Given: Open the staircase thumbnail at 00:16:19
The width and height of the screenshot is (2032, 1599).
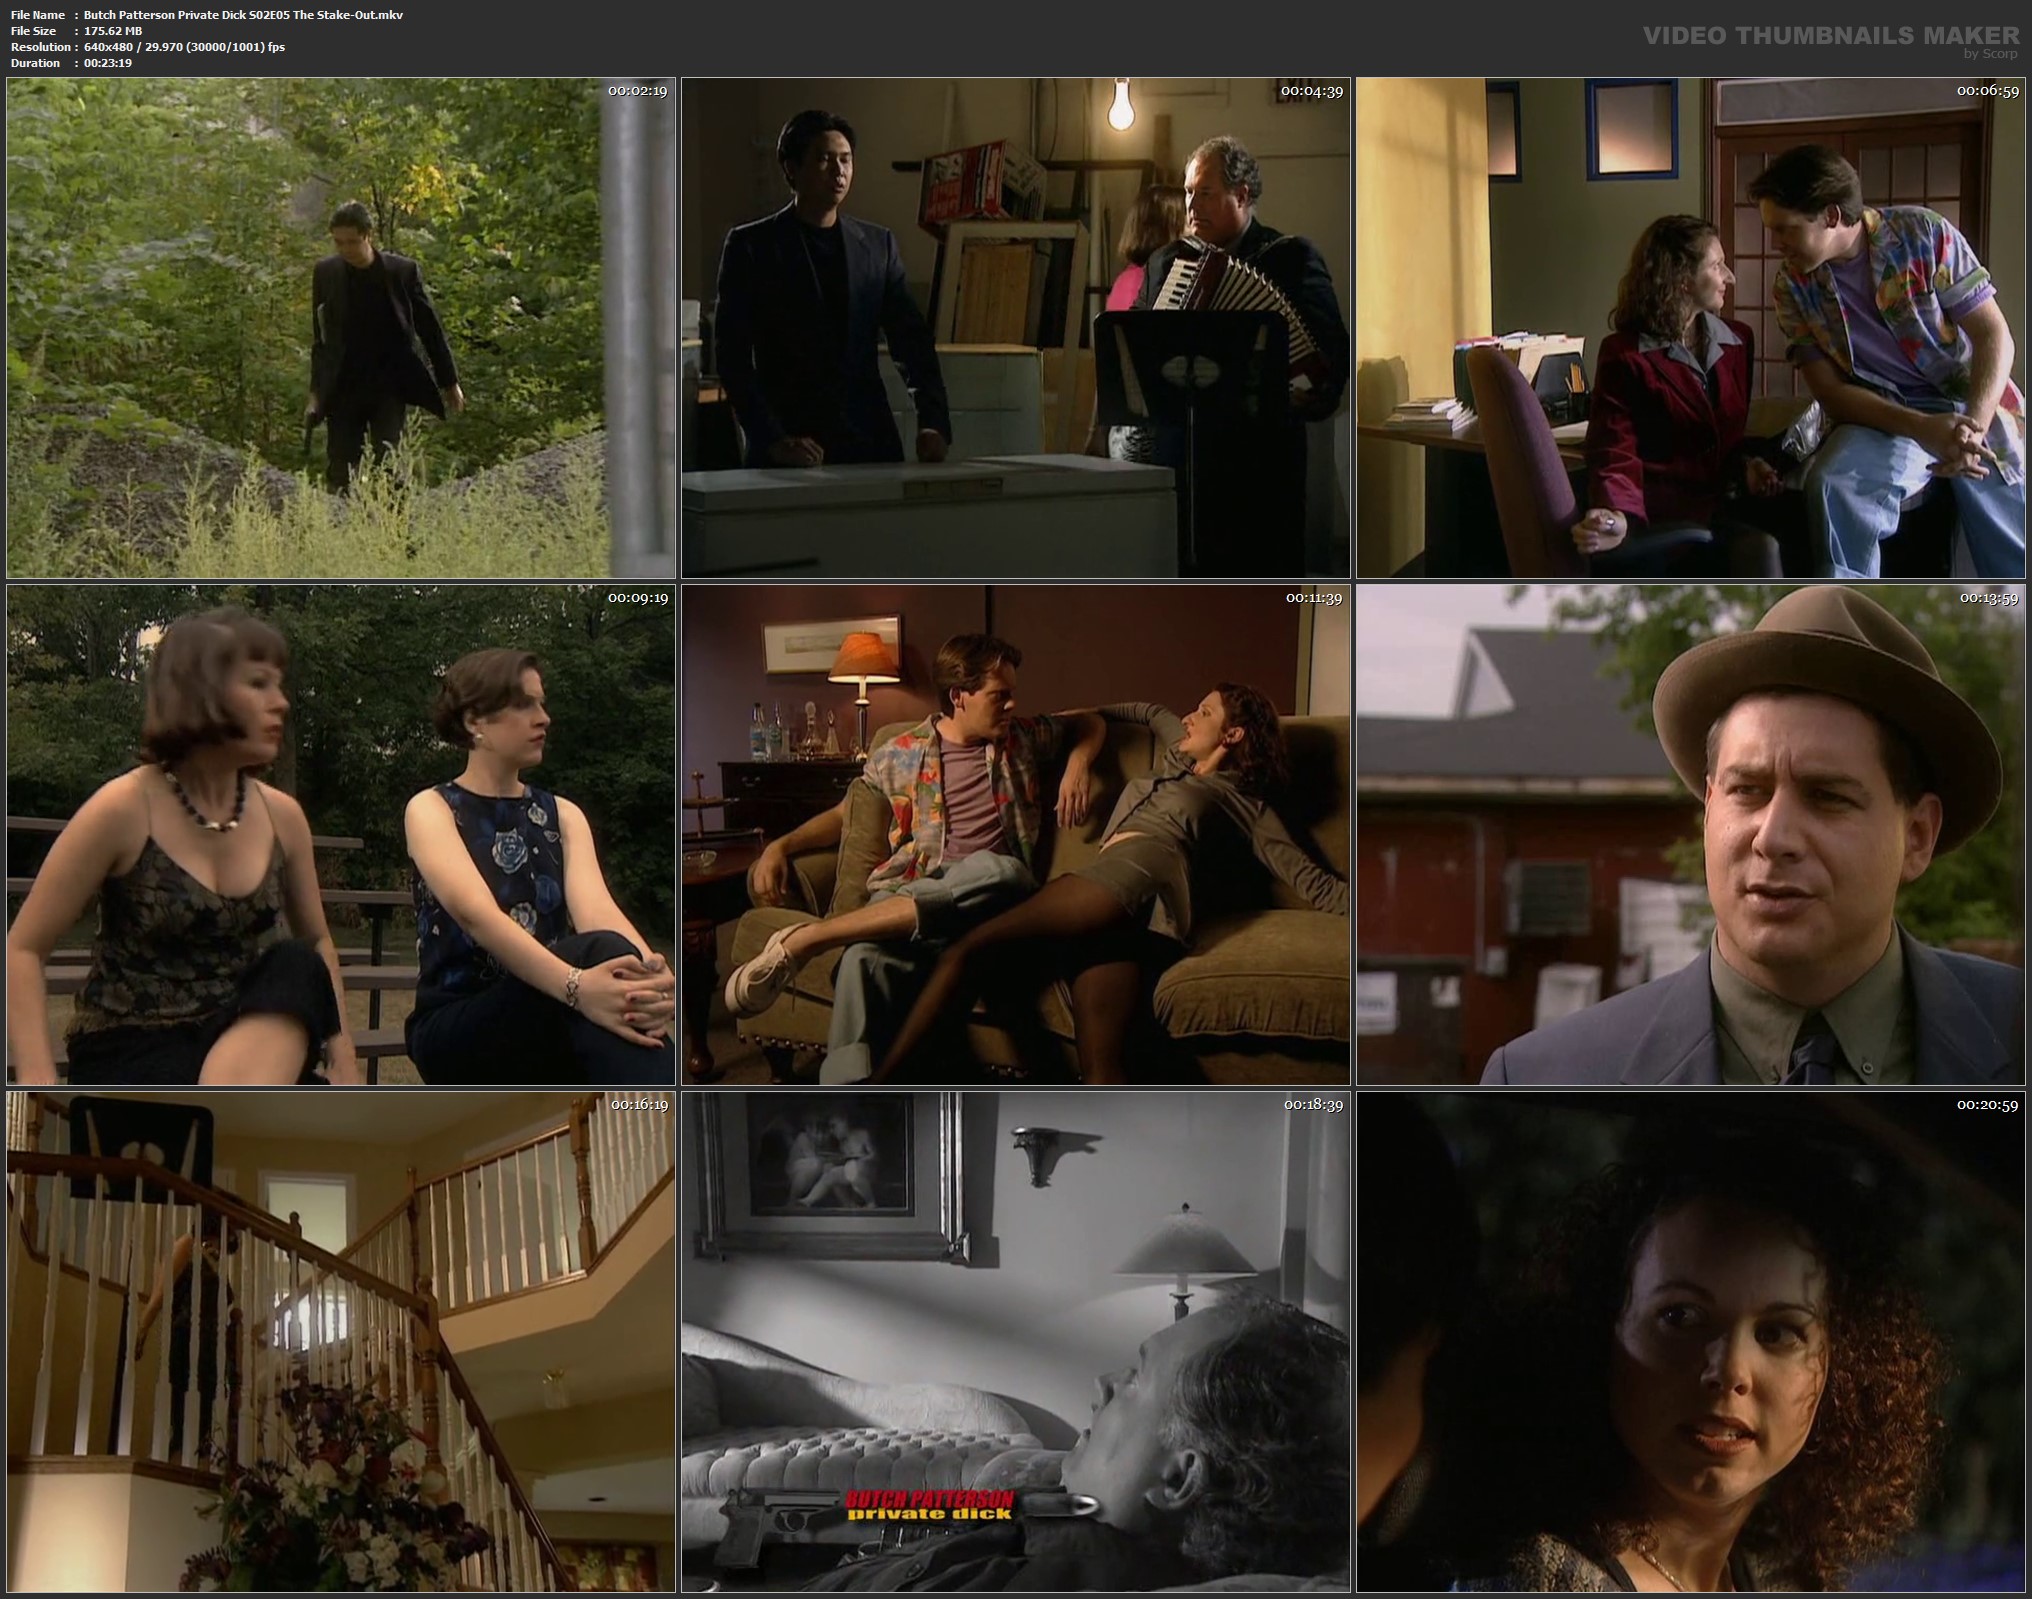Looking at the screenshot, I should click(x=341, y=1342).
